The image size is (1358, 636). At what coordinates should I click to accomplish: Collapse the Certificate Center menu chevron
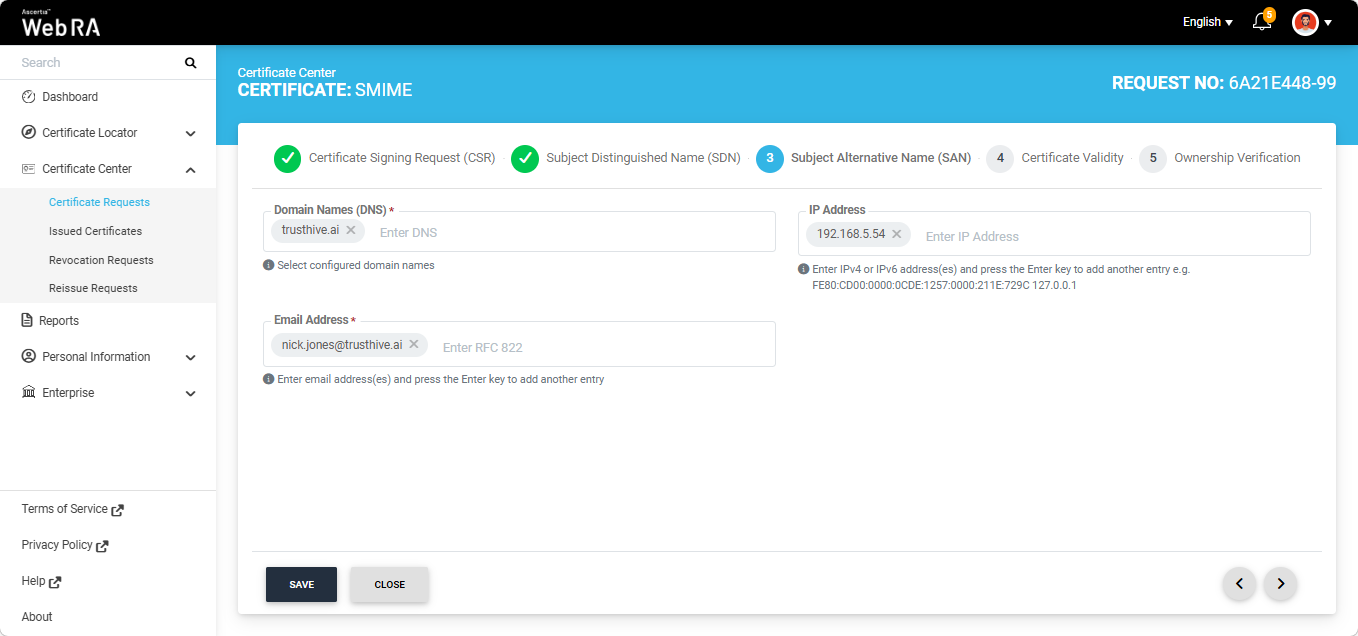click(x=191, y=169)
